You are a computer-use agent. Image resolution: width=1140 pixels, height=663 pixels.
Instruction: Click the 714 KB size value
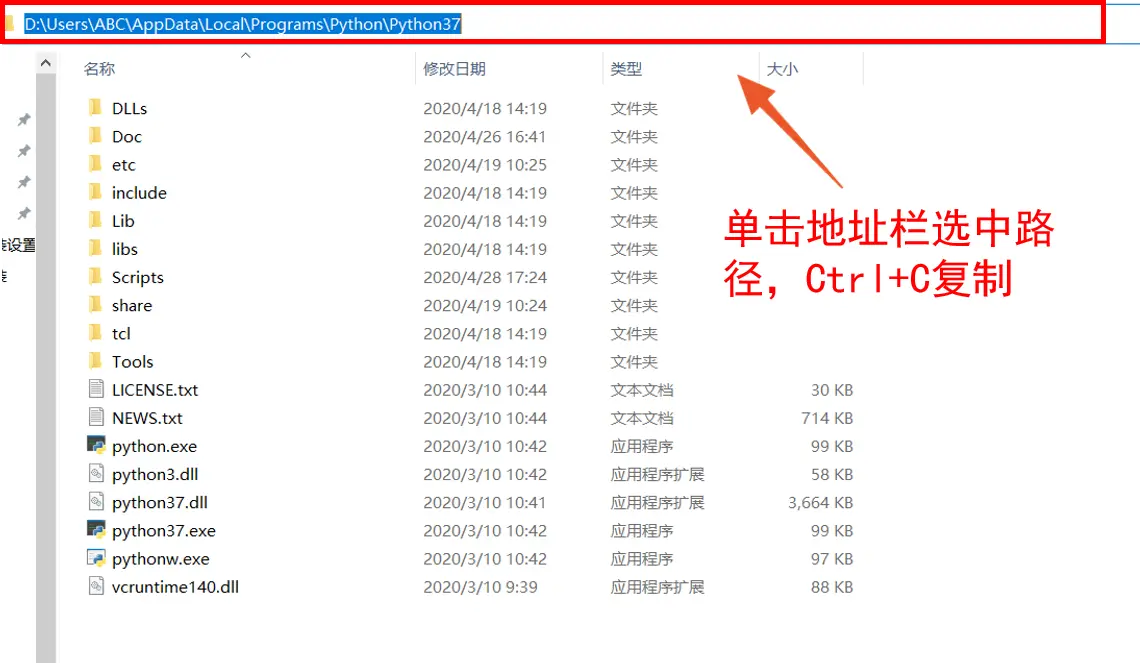point(827,418)
